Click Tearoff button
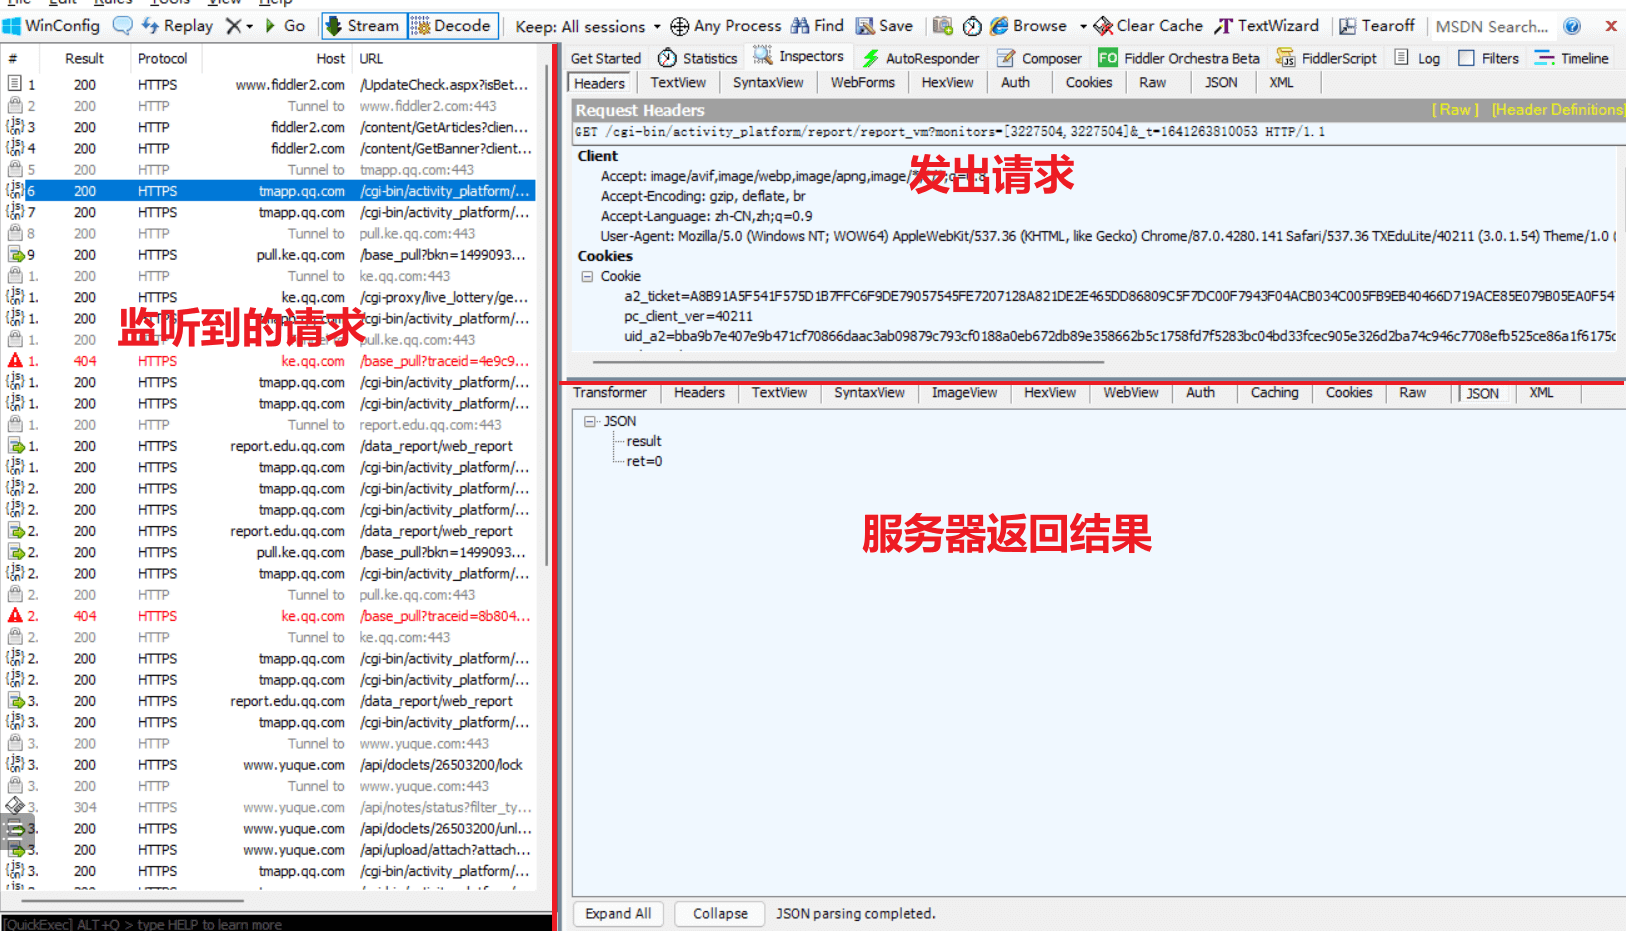This screenshot has width=1626, height=931. pos(1377,26)
